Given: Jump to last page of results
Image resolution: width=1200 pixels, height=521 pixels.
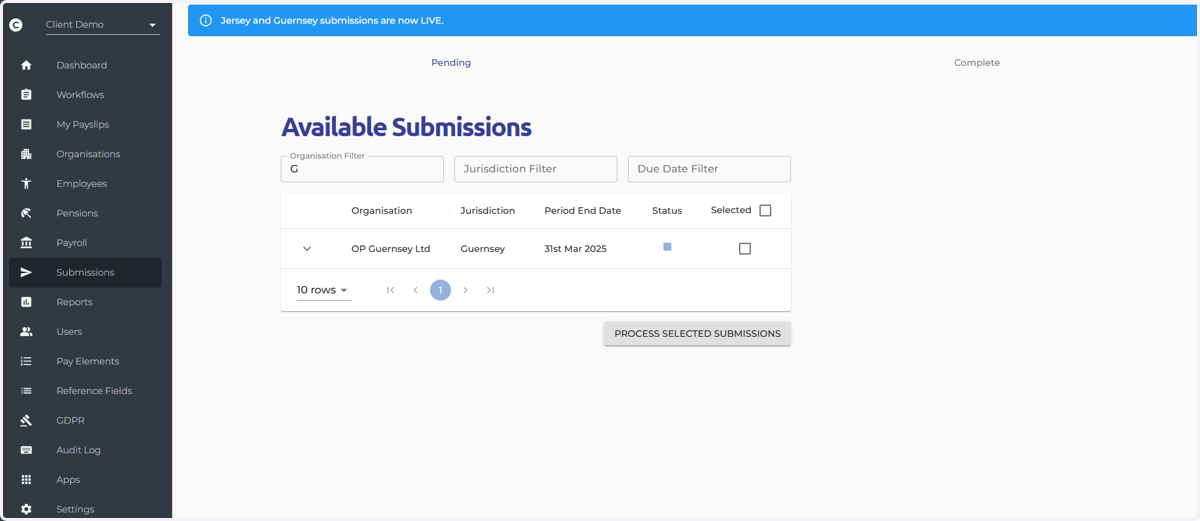Looking at the screenshot, I should click(x=490, y=290).
